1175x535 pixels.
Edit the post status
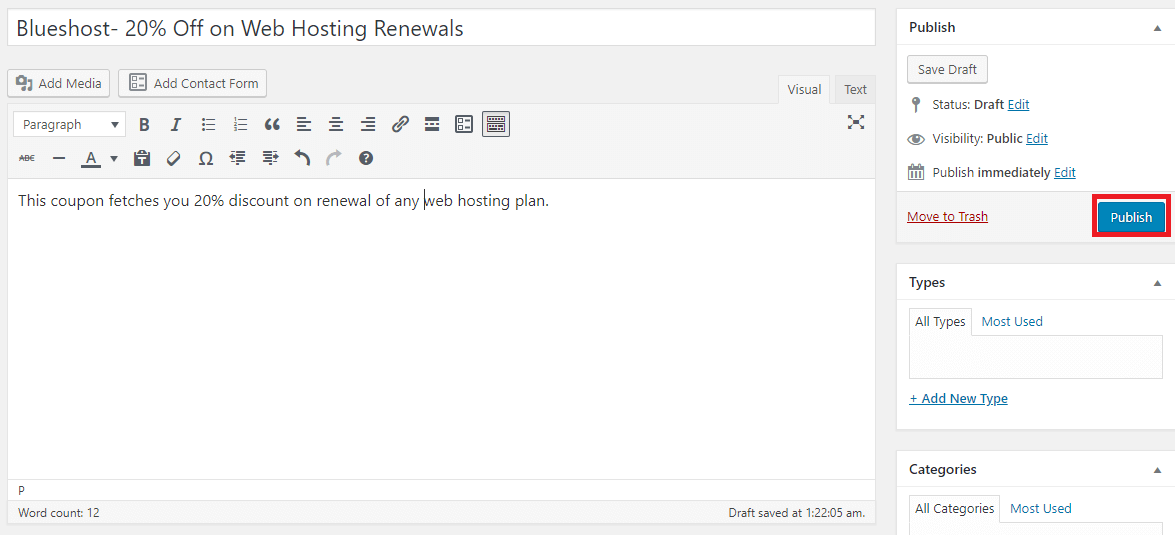point(1018,105)
